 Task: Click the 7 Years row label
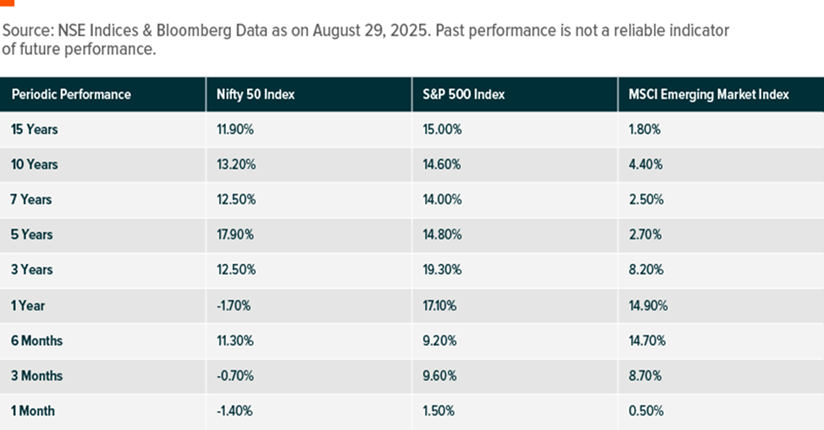tap(32, 199)
